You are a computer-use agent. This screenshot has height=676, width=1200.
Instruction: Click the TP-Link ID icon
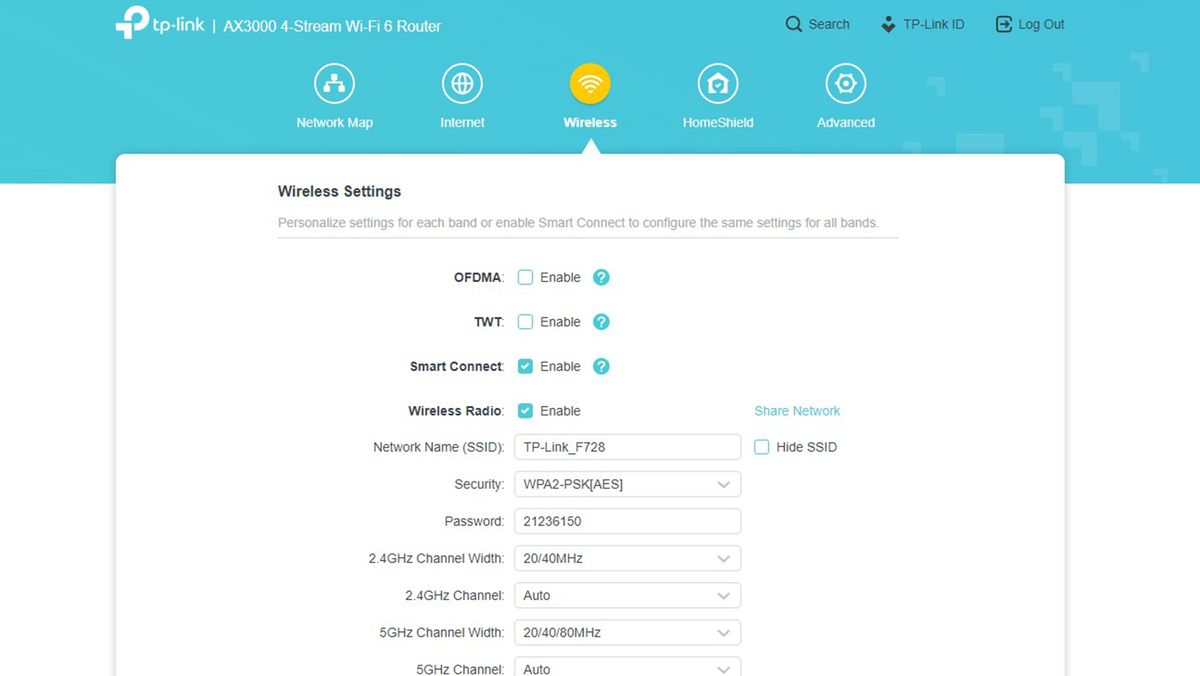pyautogui.click(x=888, y=24)
